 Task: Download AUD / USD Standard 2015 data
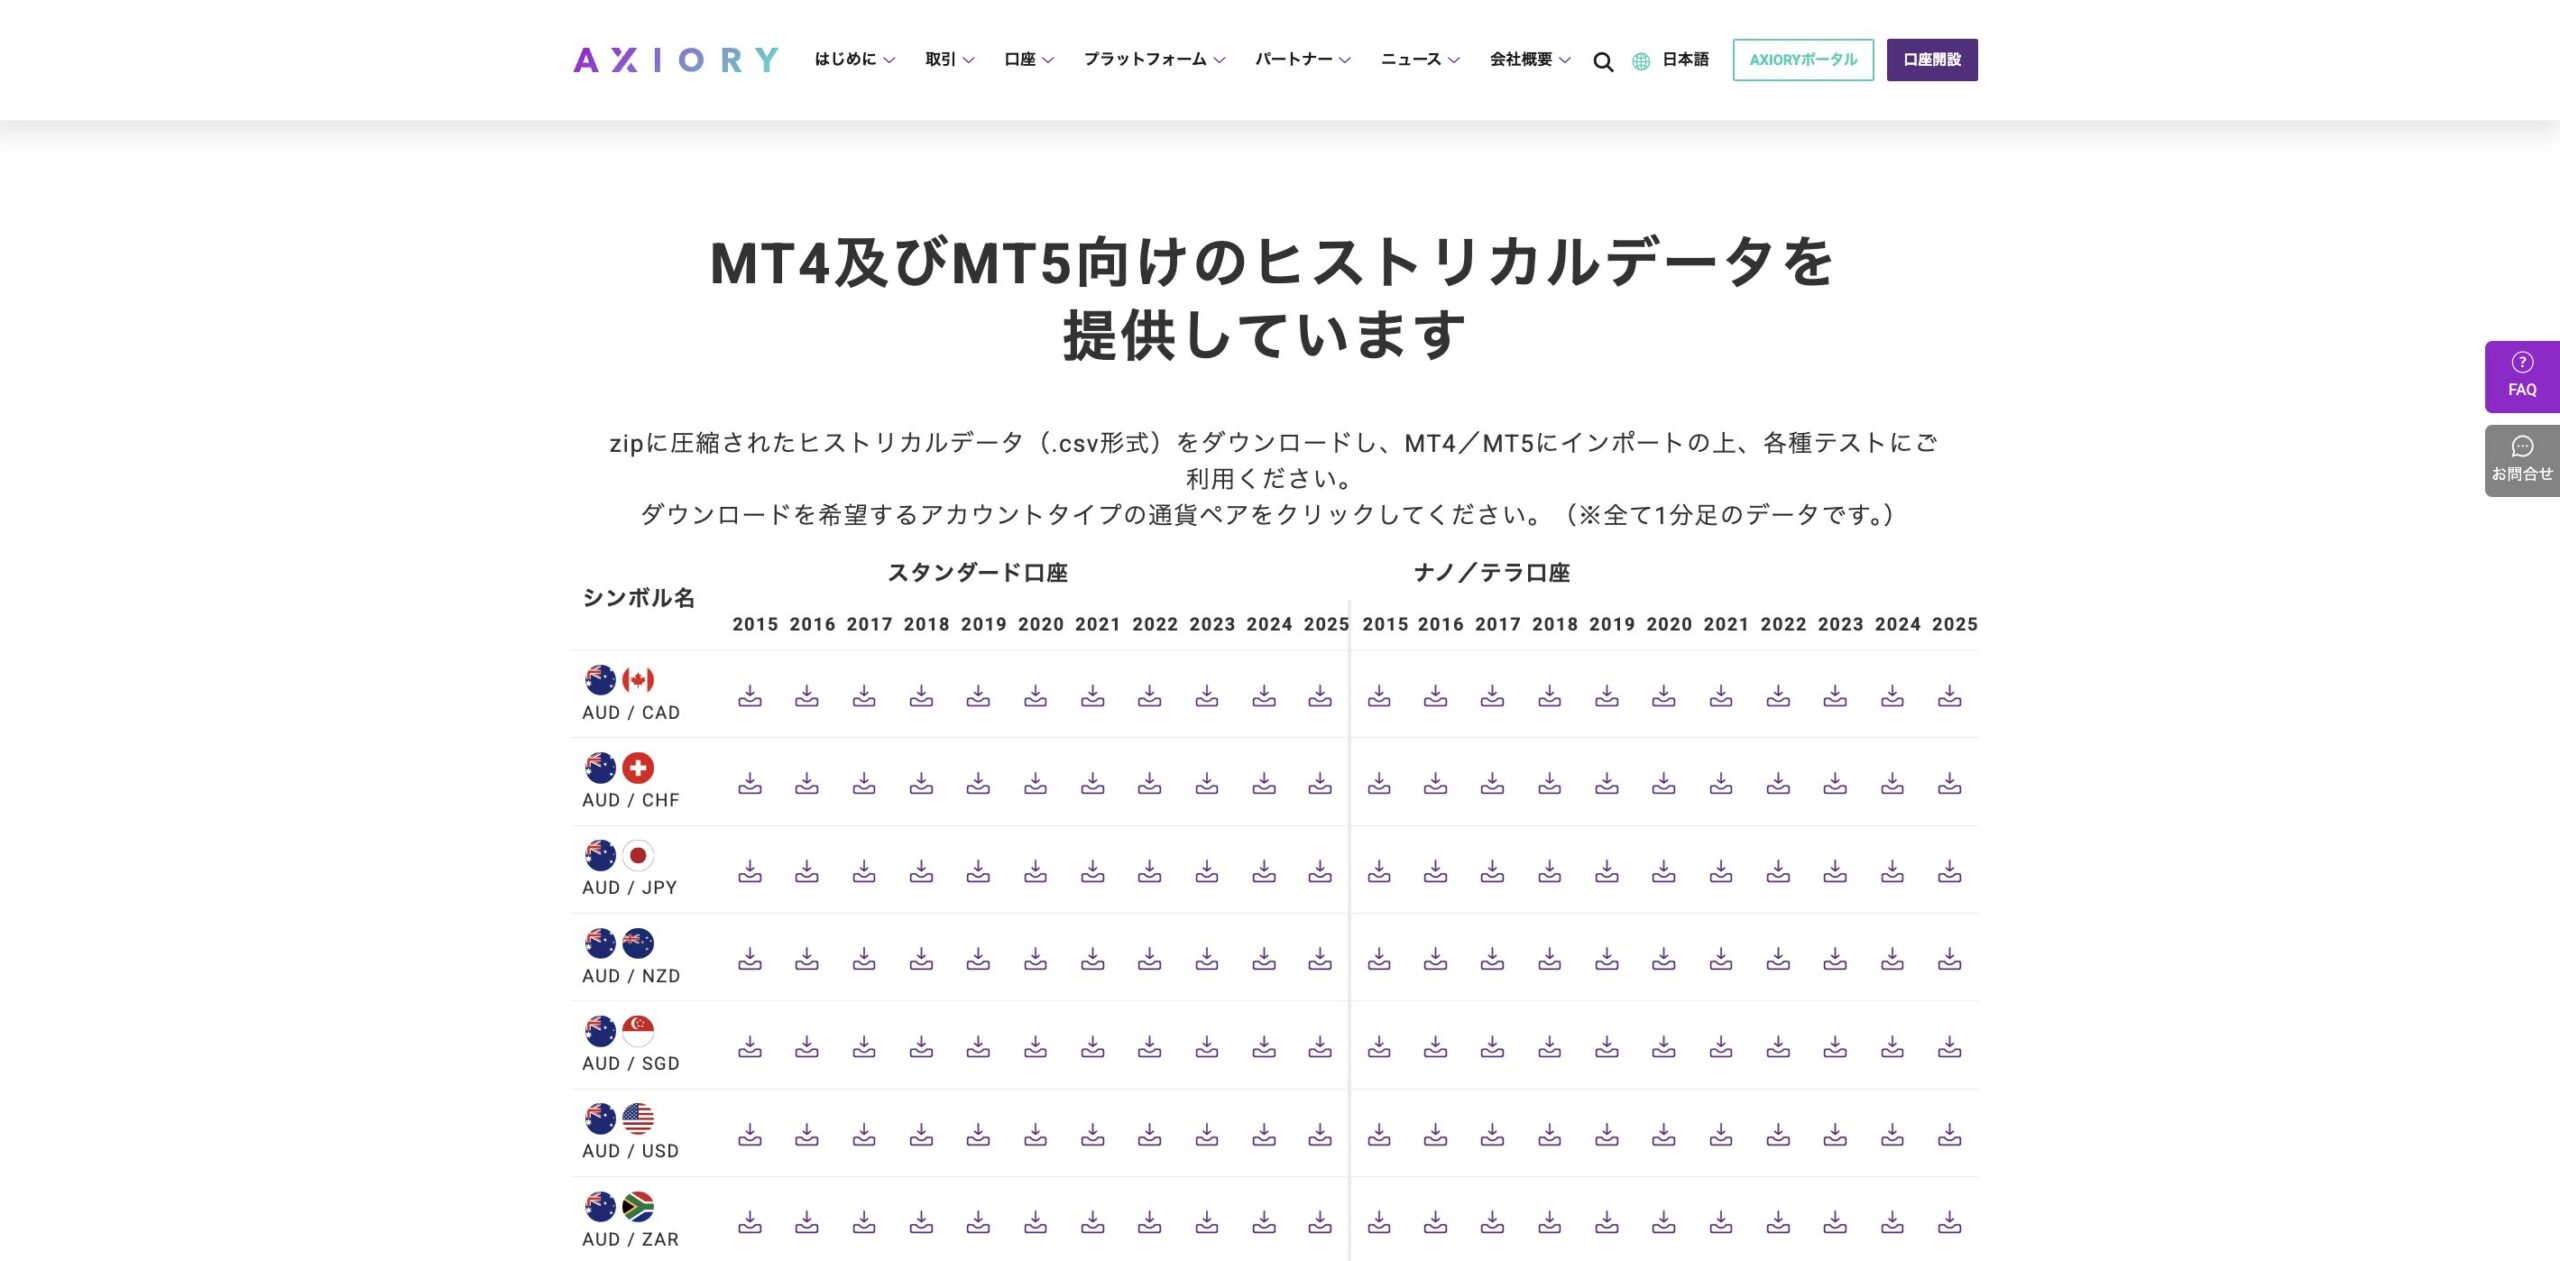click(750, 1135)
